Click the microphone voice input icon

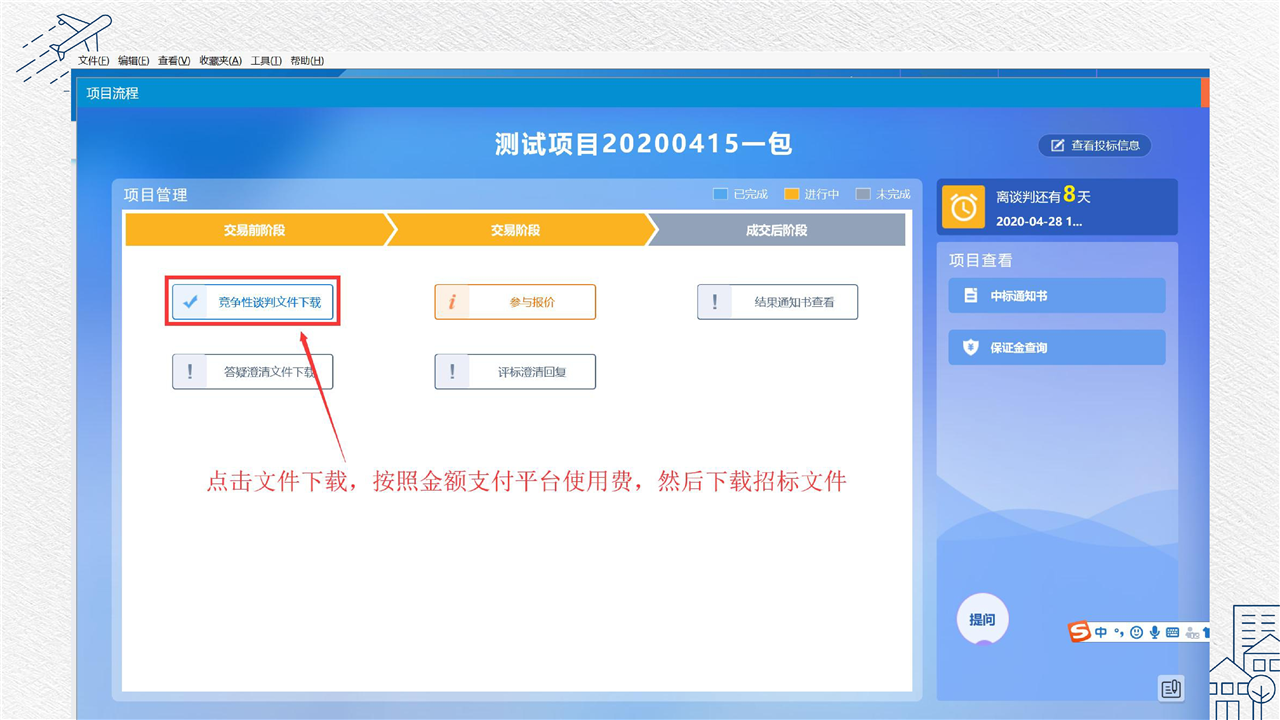tap(1154, 632)
